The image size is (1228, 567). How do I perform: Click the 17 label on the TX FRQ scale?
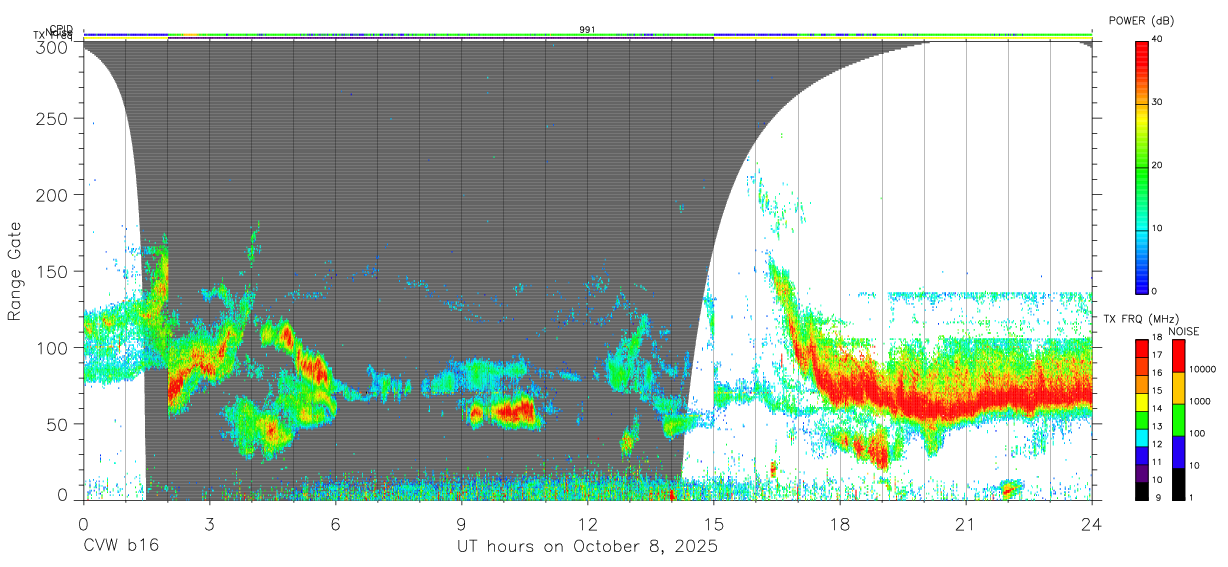click(1157, 355)
